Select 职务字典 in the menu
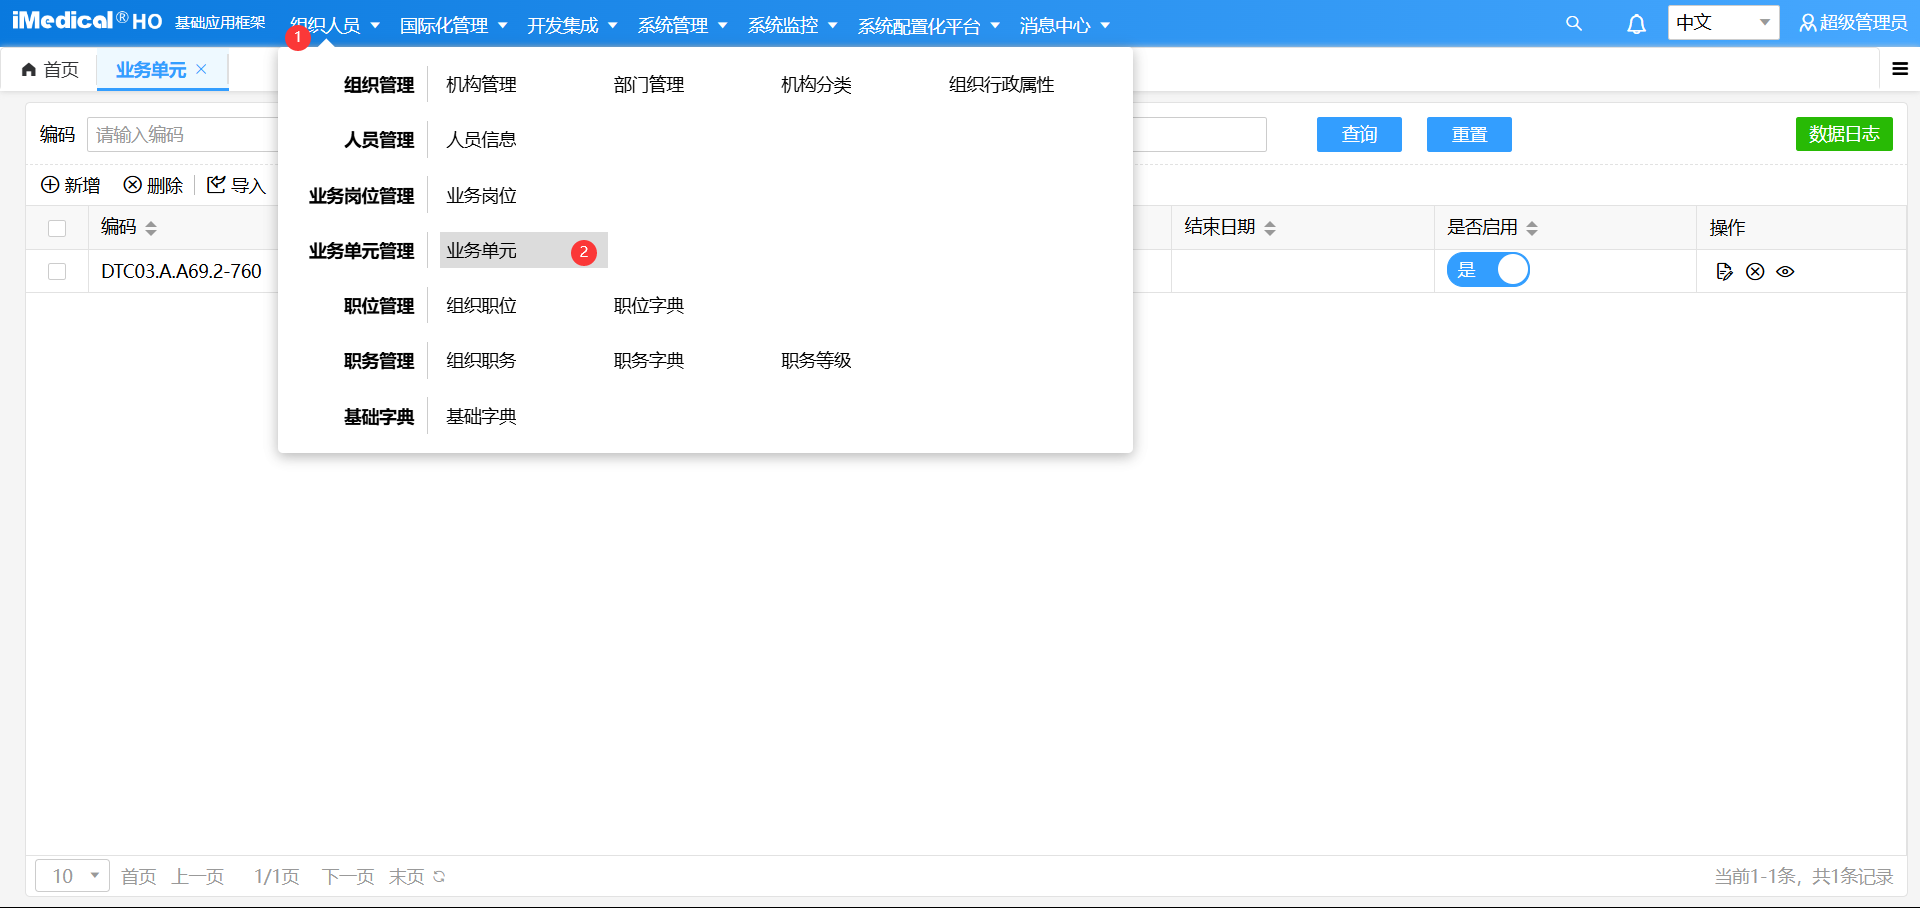1920x908 pixels. (x=649, y=361)
